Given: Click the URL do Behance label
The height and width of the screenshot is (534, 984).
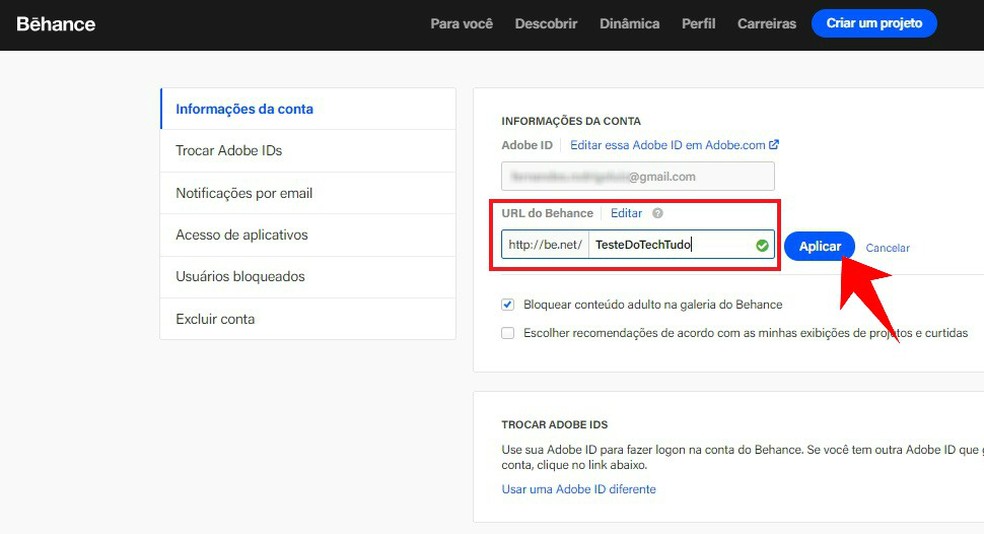Looking at the screenshot, I should [x=547, y=213].
